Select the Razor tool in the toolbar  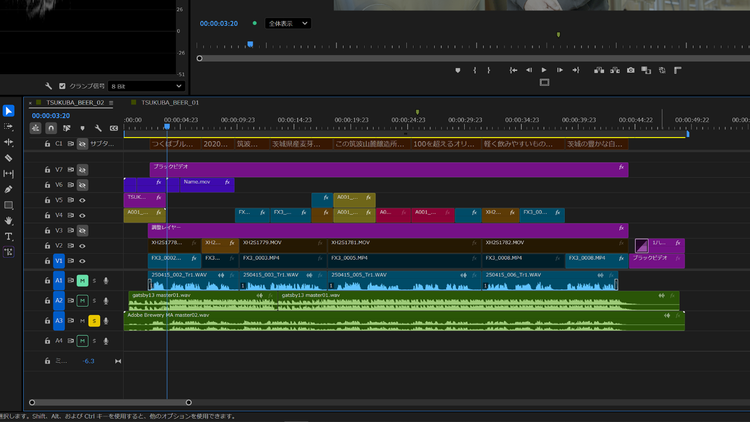[9, 158]
